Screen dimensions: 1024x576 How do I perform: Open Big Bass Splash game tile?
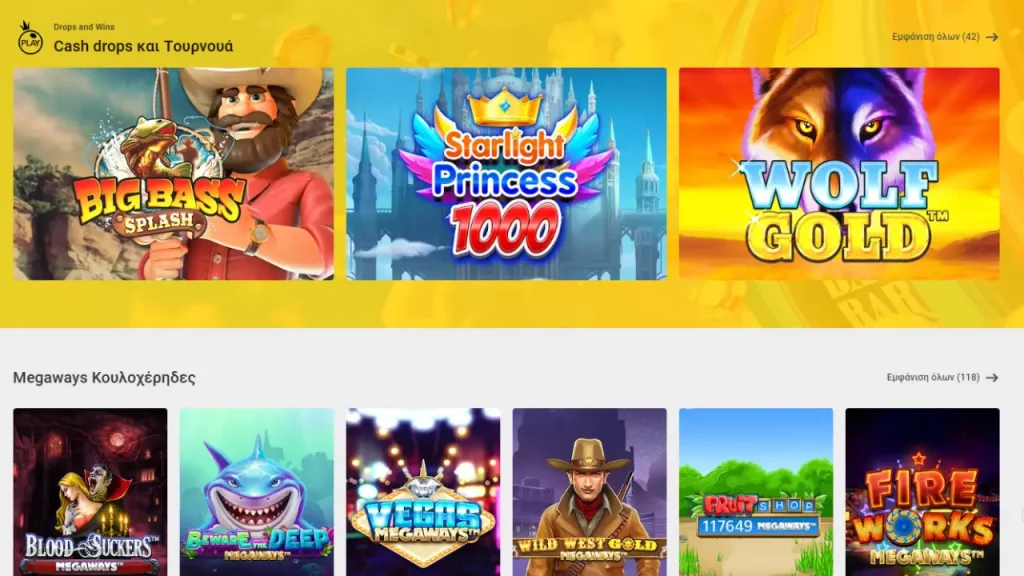point(173,174)
